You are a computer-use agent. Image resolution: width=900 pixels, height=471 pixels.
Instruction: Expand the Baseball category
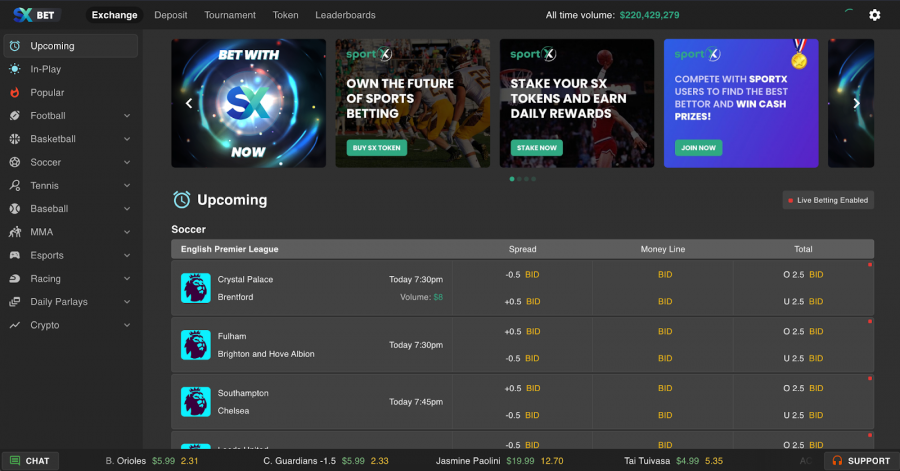127,209
